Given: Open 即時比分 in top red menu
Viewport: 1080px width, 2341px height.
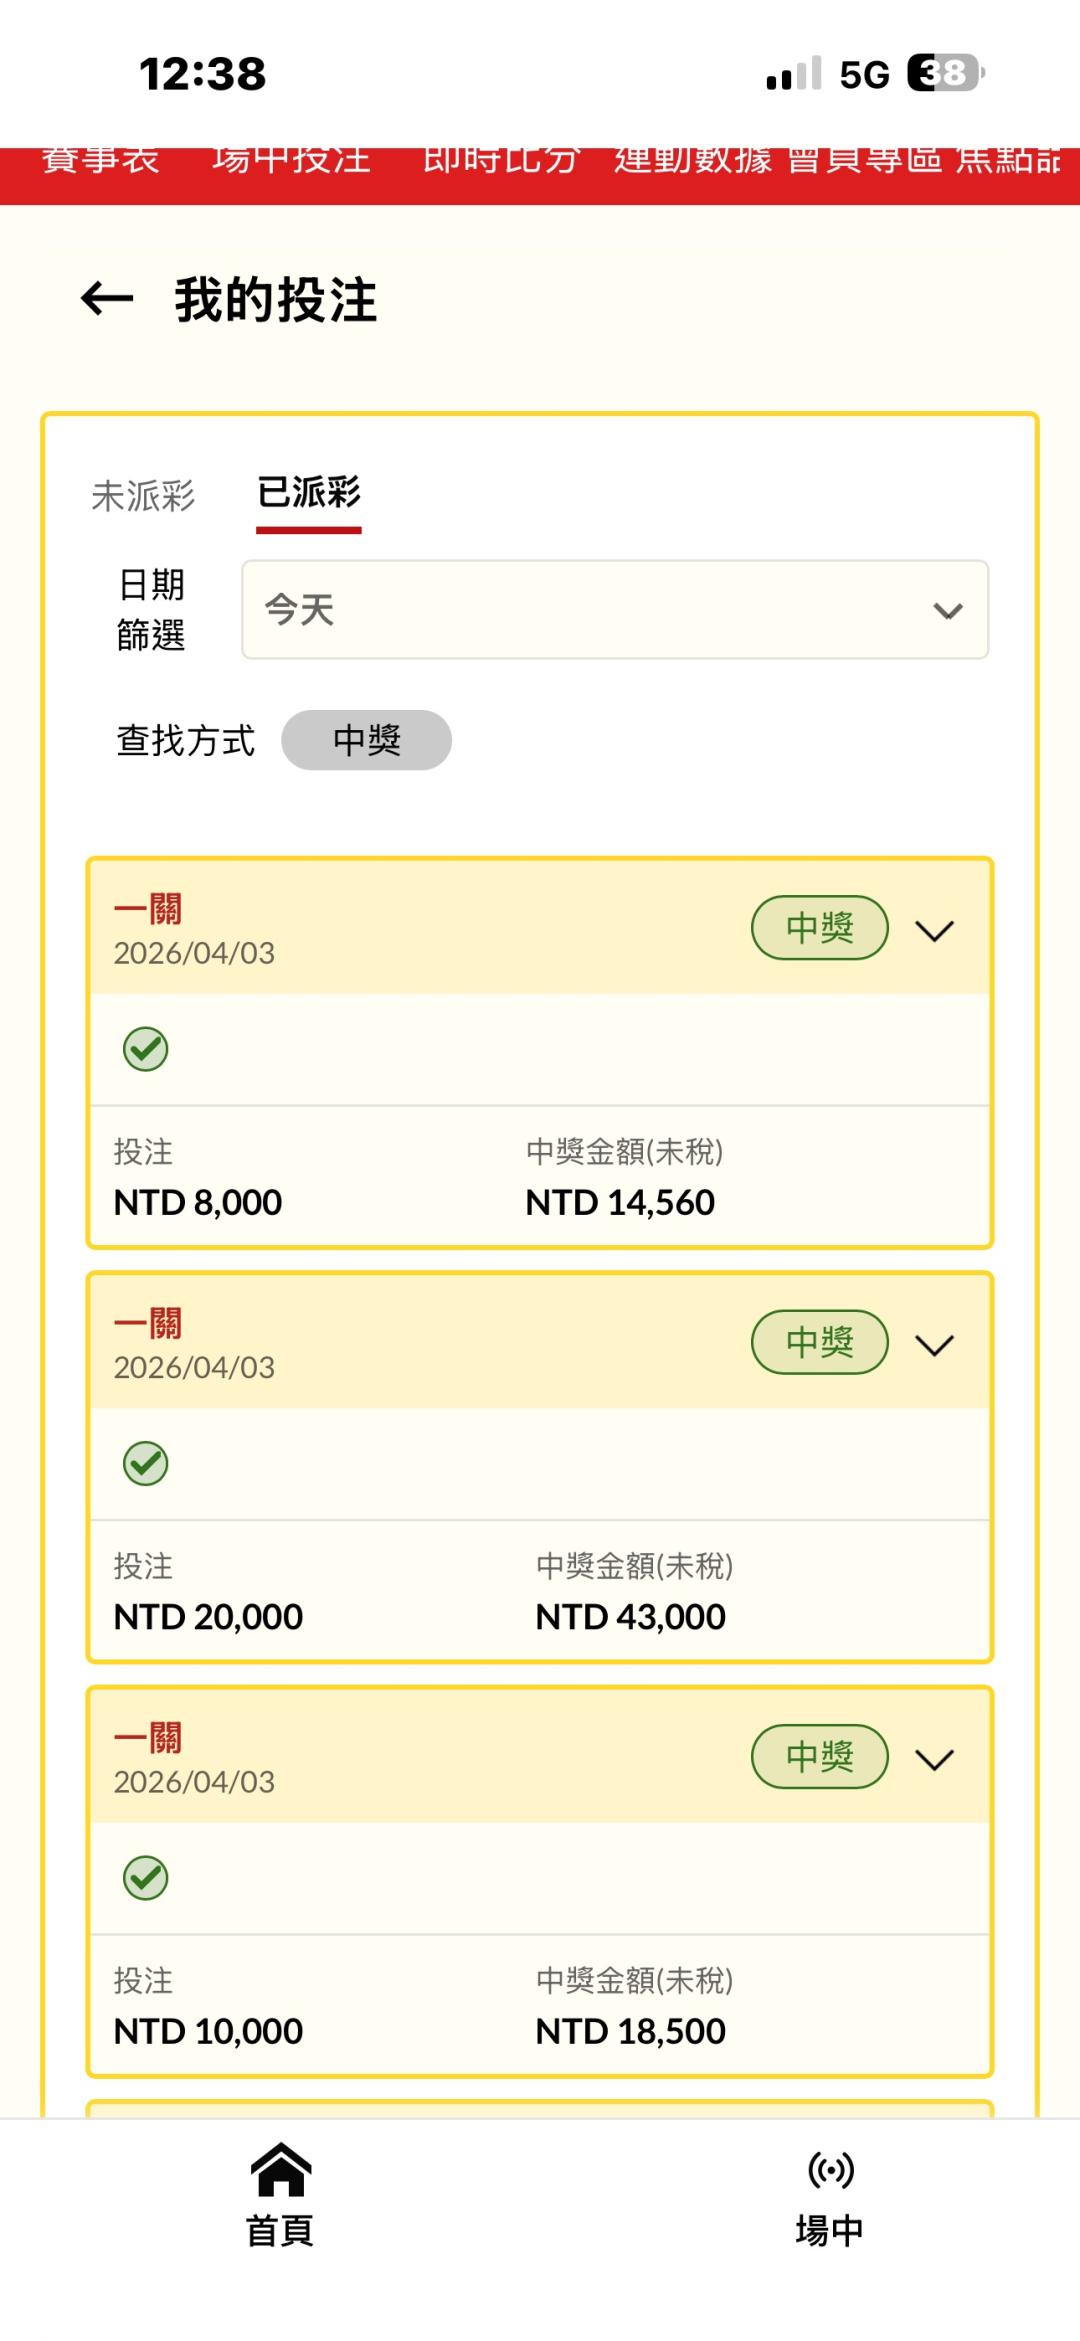Looking at the screenshot, I should (500, 160).
